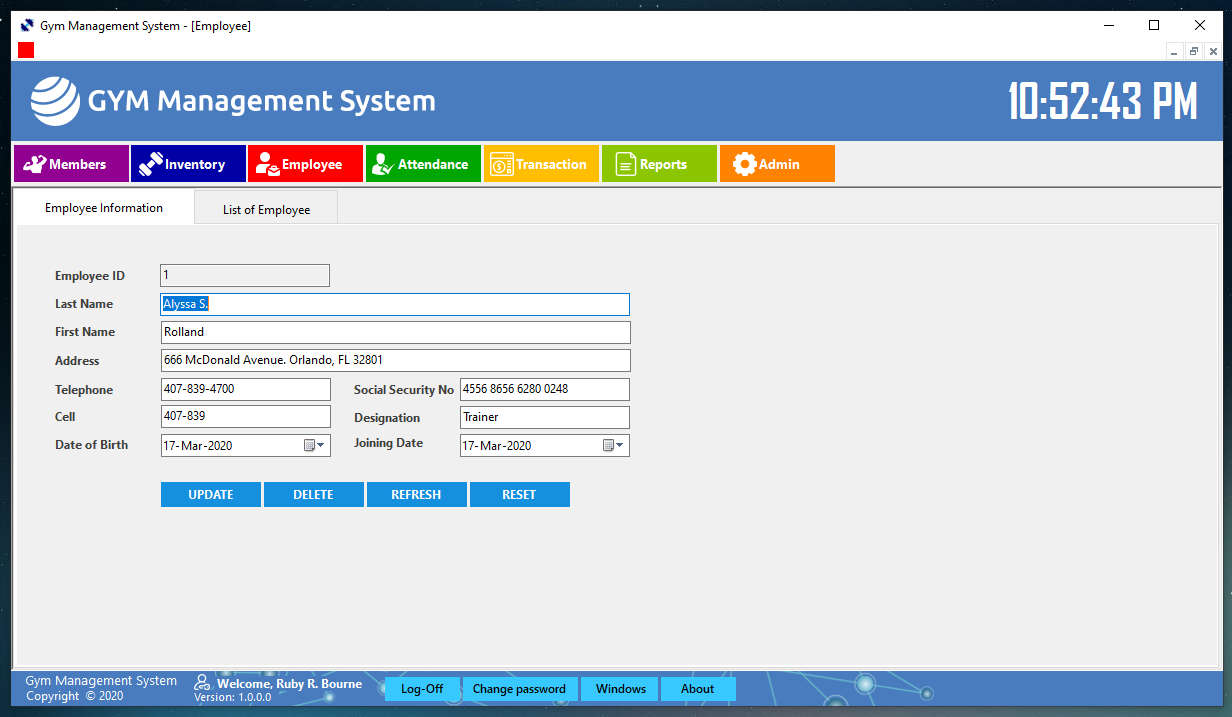Click the UPDATE button
Image resolution: width=1232 pixels, height=717 pixels.
(x=211, y=494)
